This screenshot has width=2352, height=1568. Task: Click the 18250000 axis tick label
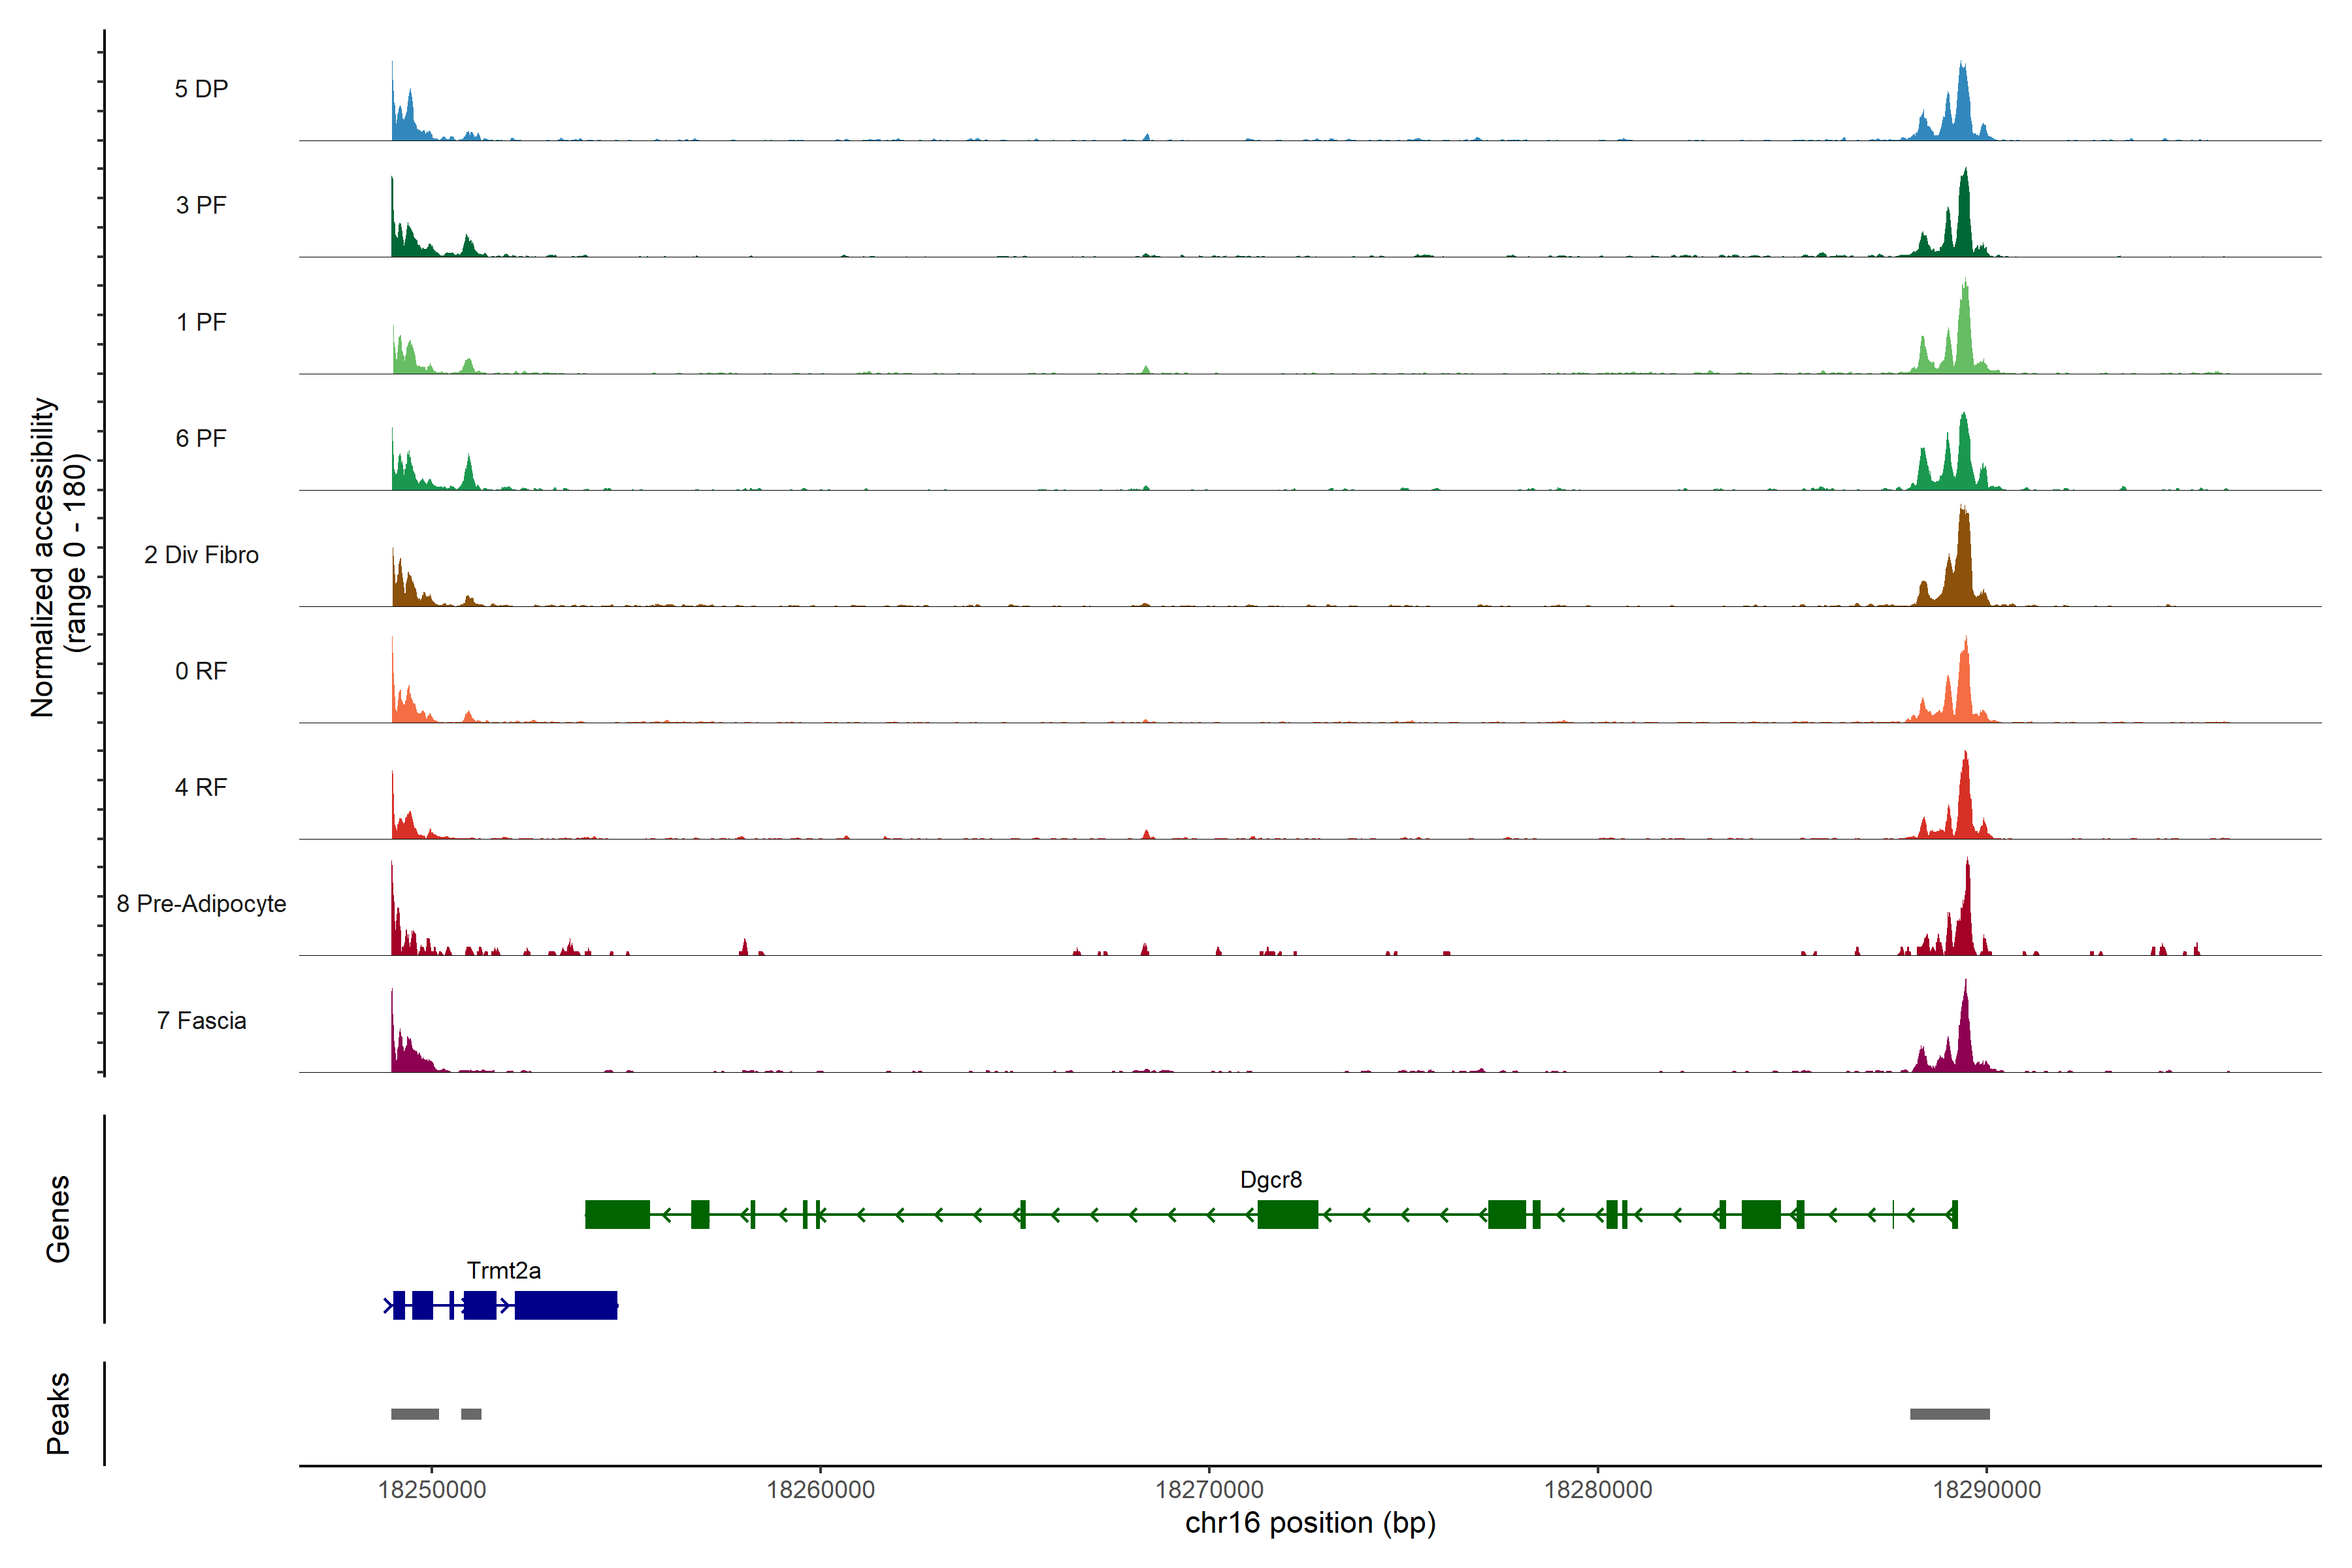(x=432, y=1490)
